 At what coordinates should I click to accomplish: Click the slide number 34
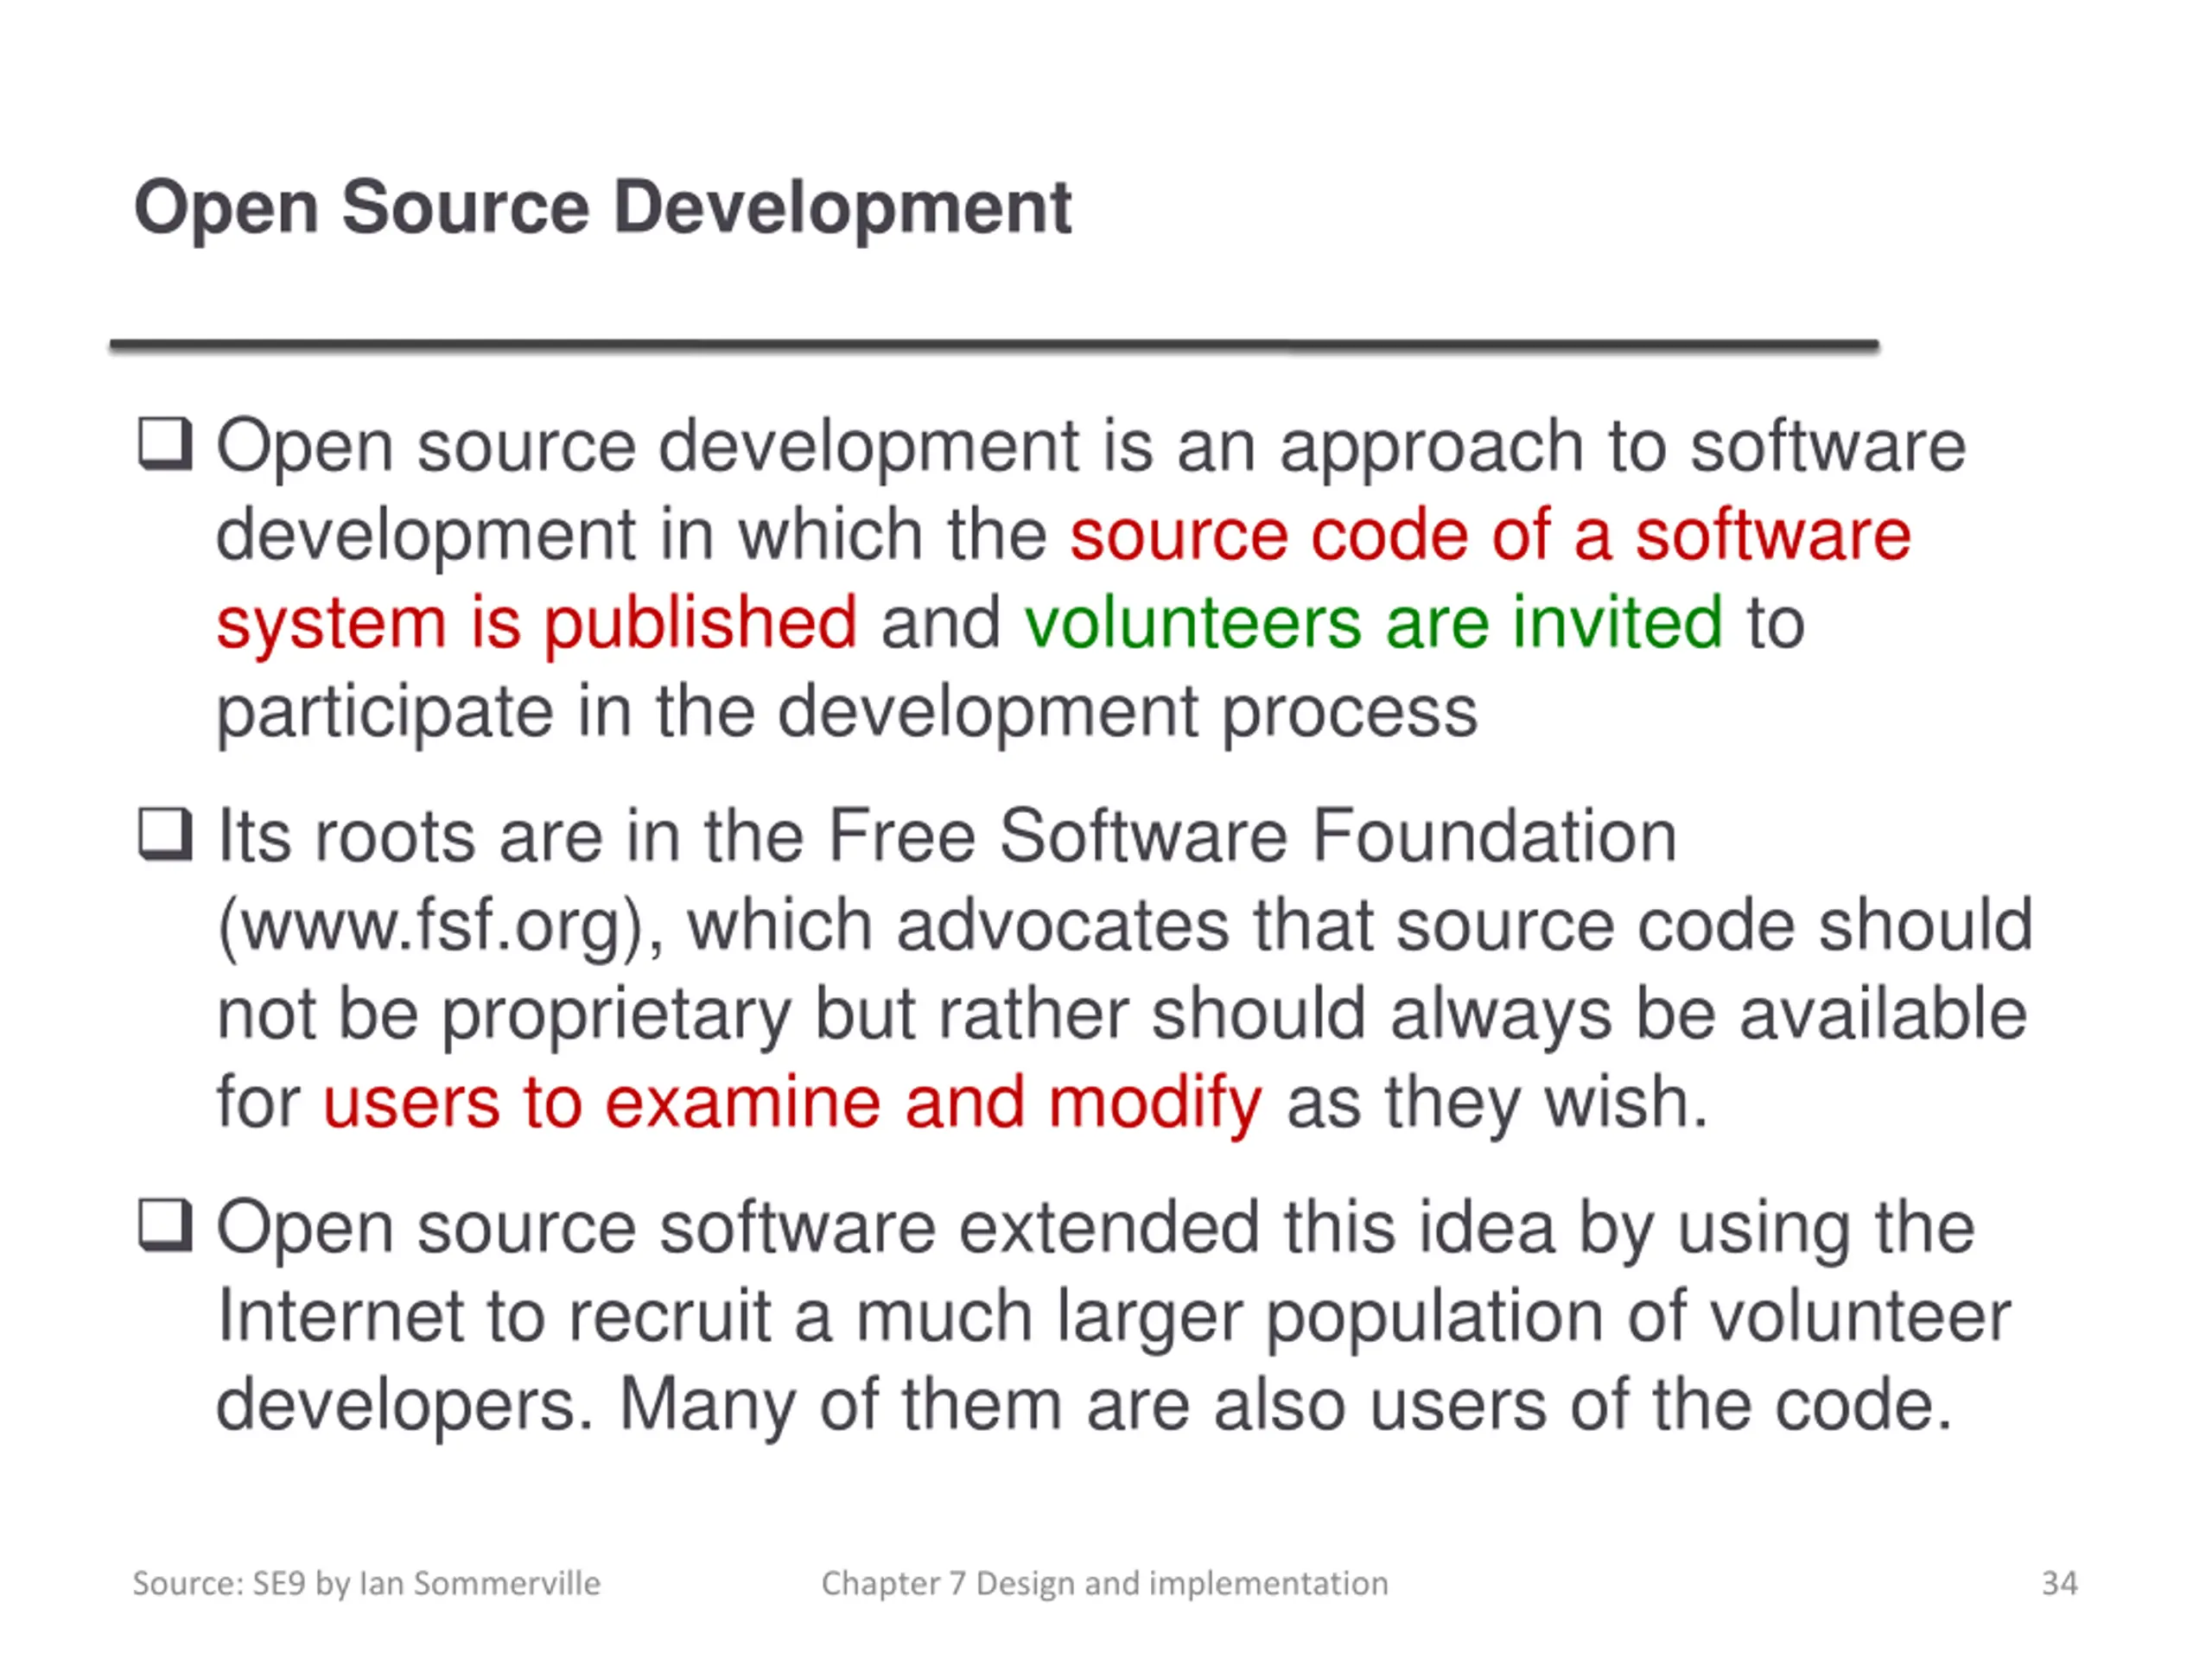[x=2060, y=1584]
